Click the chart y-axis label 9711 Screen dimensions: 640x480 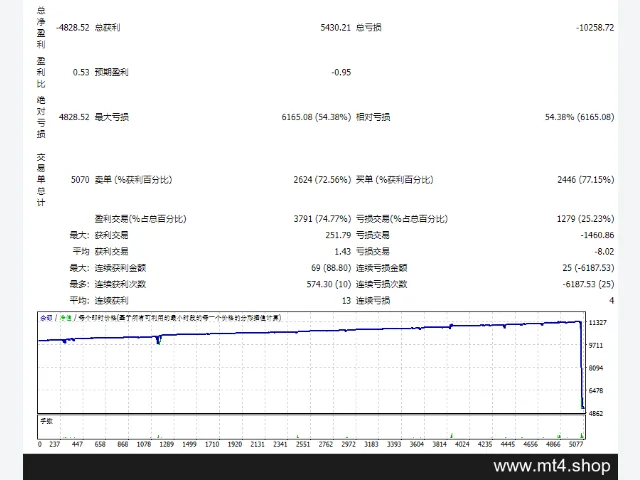coord(596,345)
